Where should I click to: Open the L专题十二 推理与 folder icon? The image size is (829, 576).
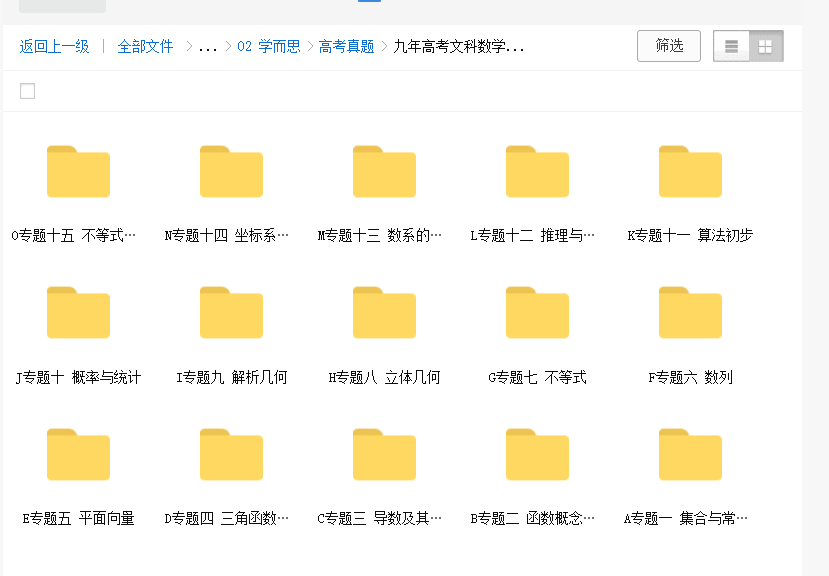point(537,171)
